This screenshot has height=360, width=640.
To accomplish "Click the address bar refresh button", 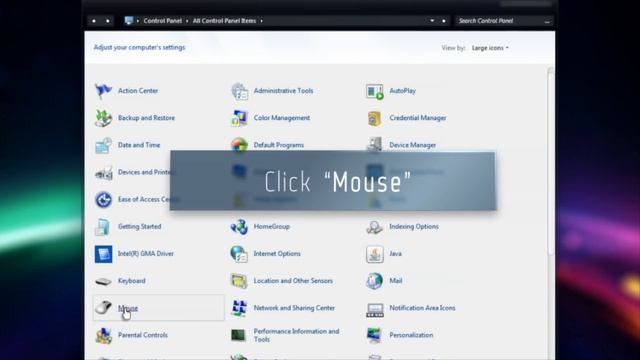I will pos(444,21).
